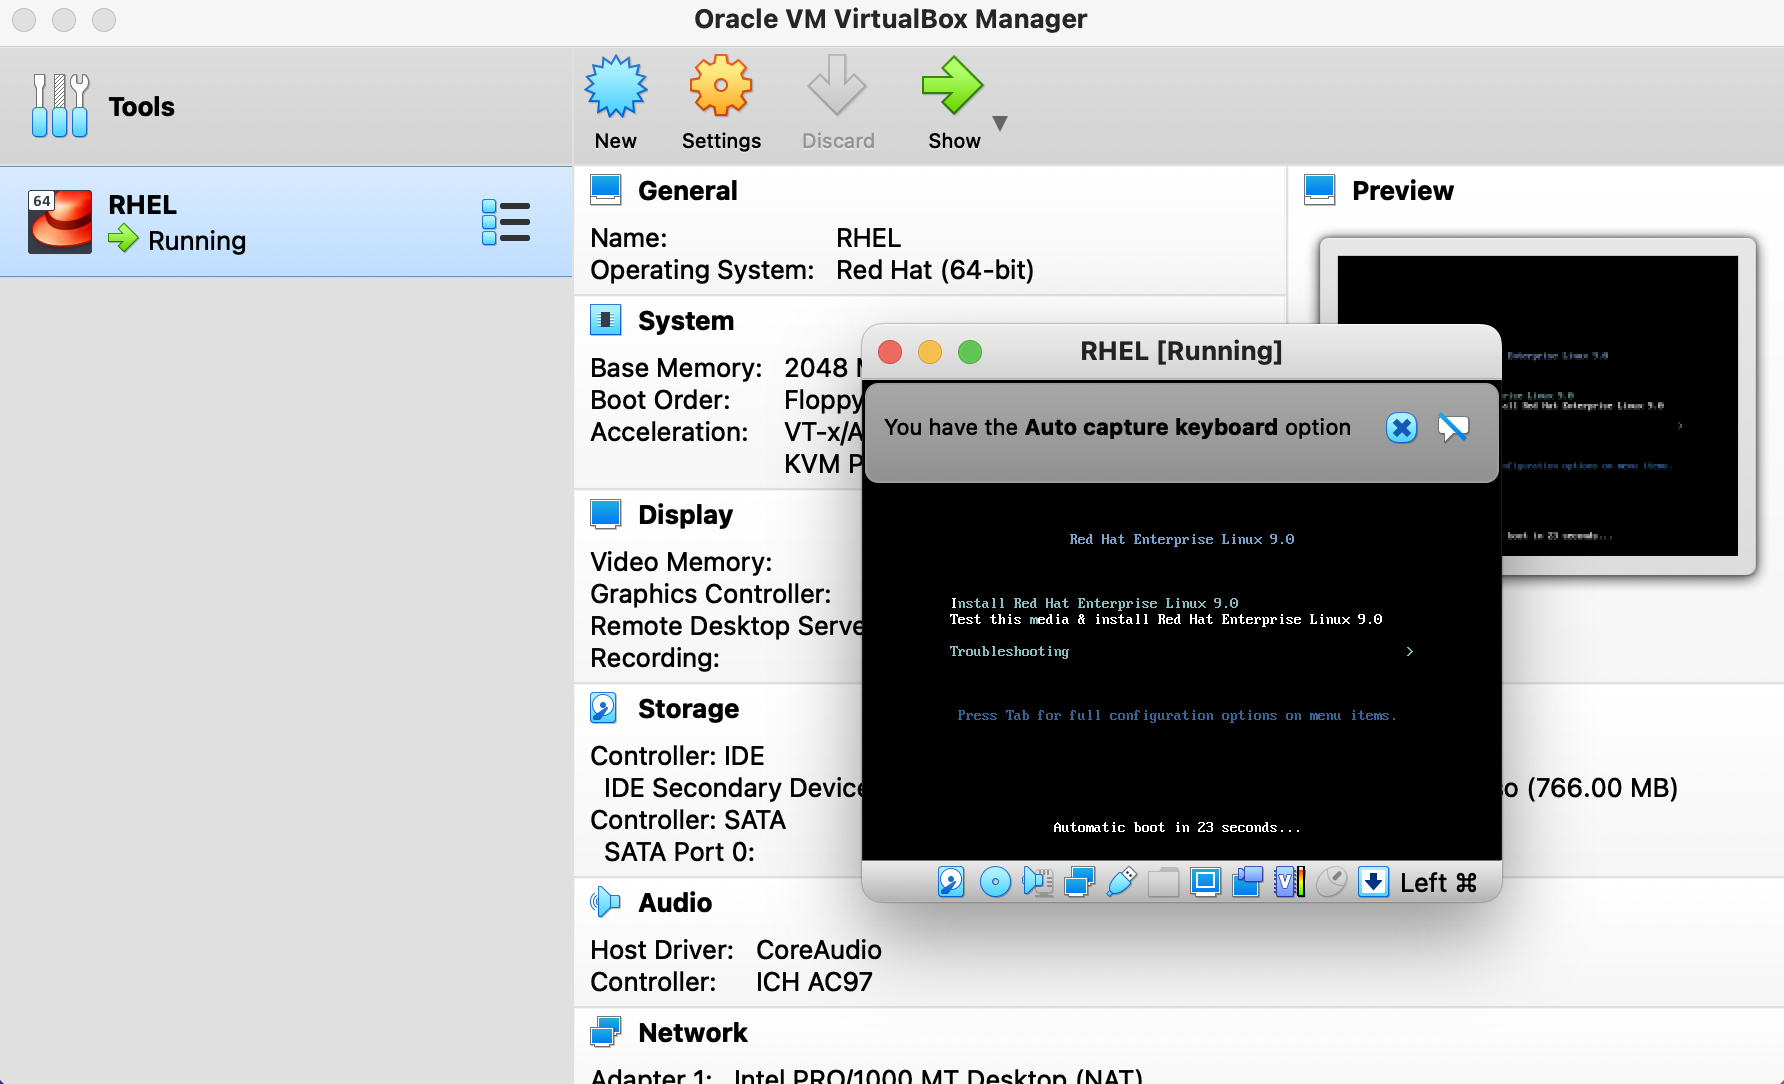Click the ICH AC97 controller value
Screen dimensions: 1784x1084
click(x=814, y=982)
